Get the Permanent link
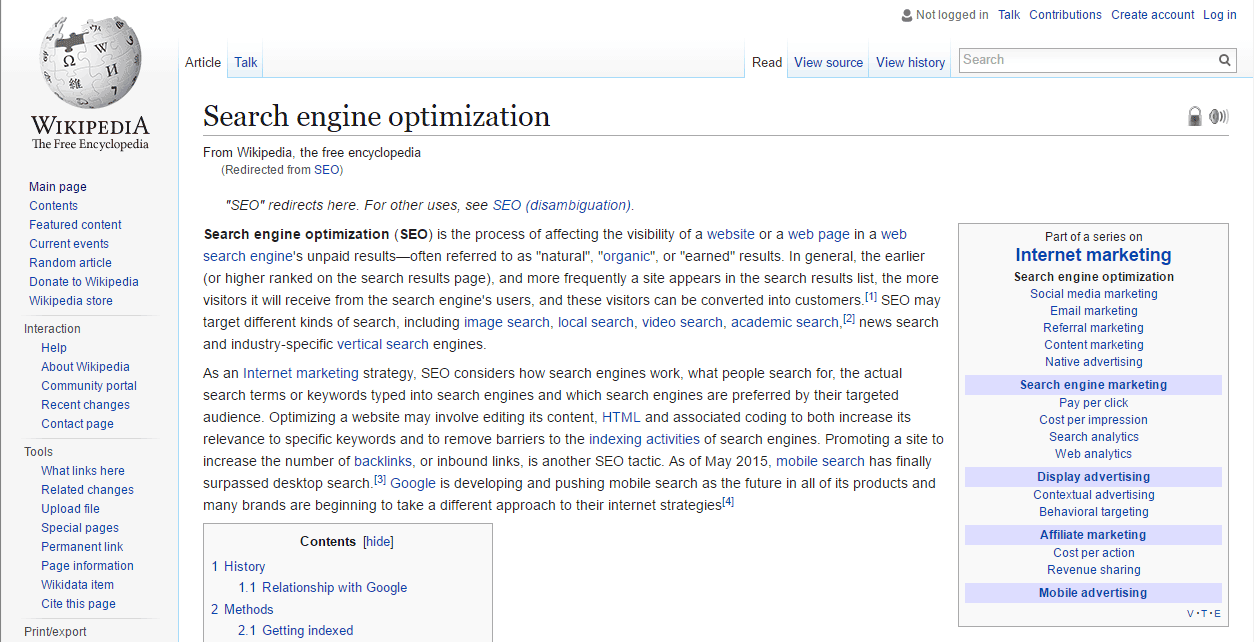 pos(82,547)
